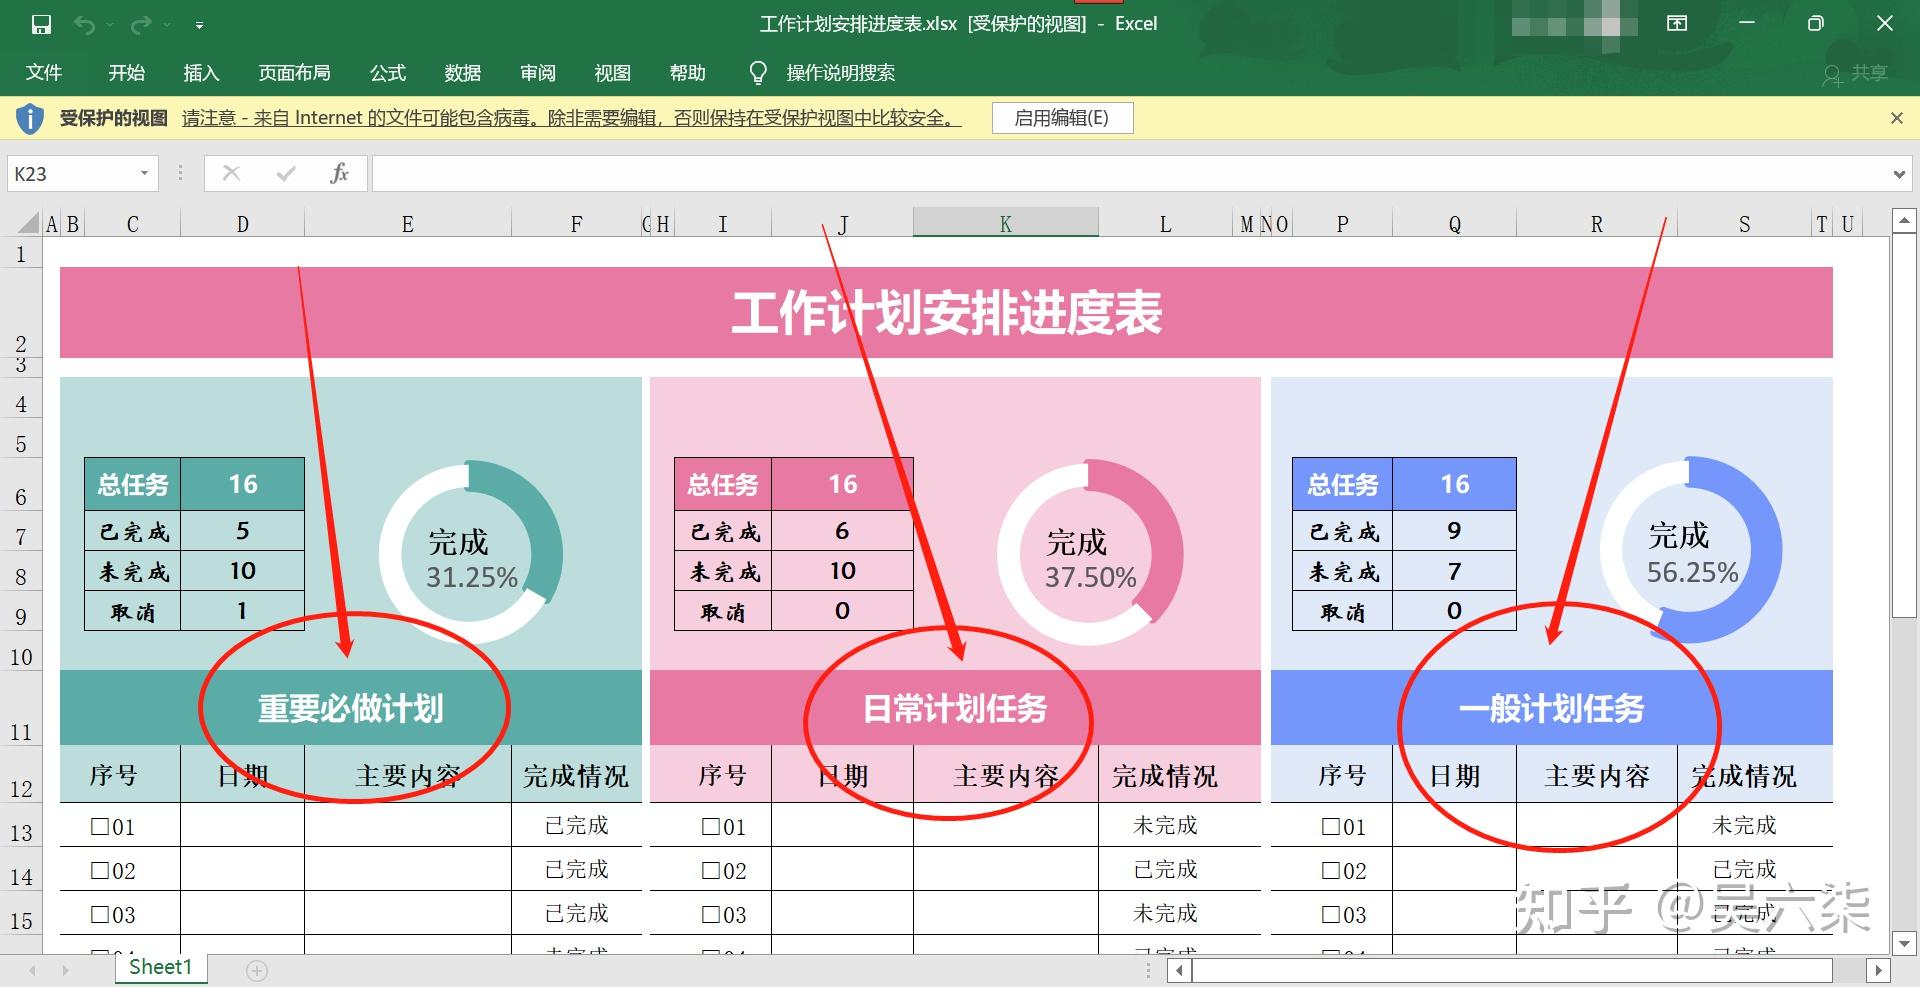Click the 重要必做计划 section header
The width and height of the screenshot is (1920, 987).
pos(350,708)
